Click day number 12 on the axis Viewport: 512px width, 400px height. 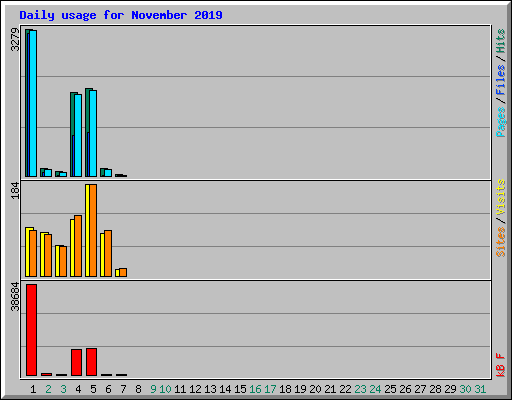coord(195,389)
